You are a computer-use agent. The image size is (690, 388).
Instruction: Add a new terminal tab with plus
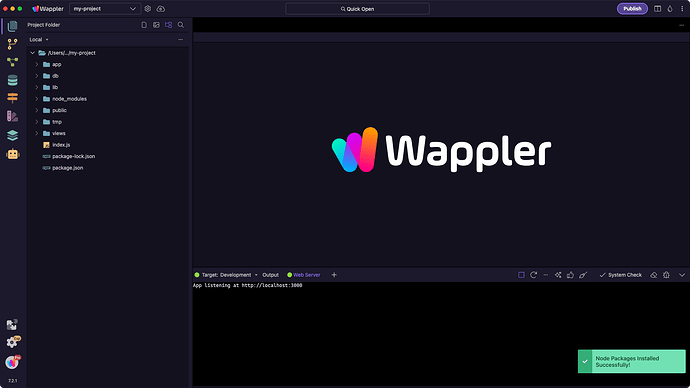[334, 275]
